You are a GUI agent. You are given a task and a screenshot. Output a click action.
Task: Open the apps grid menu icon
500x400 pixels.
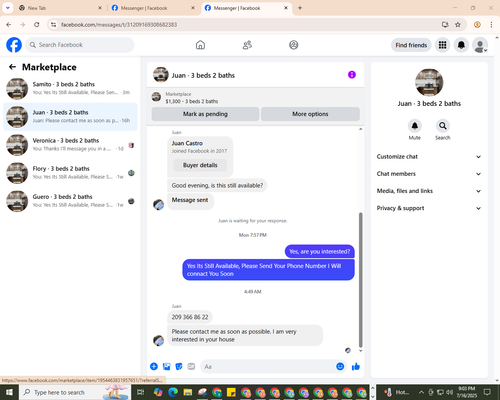[x=442, y=45]
